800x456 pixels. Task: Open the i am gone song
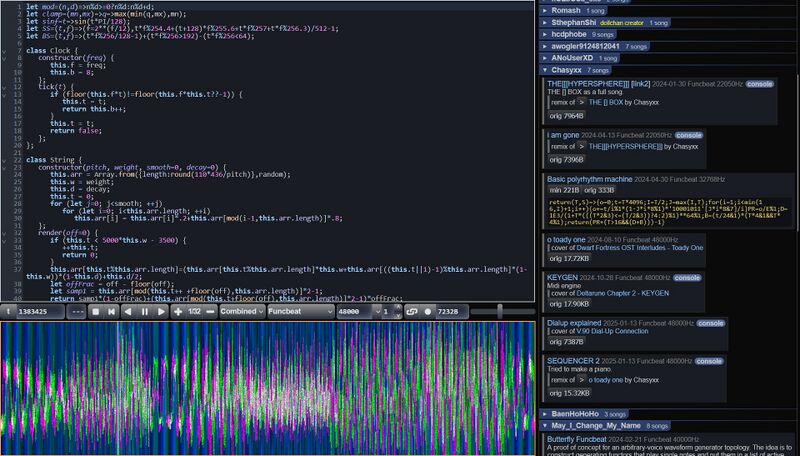coord(563,135)
